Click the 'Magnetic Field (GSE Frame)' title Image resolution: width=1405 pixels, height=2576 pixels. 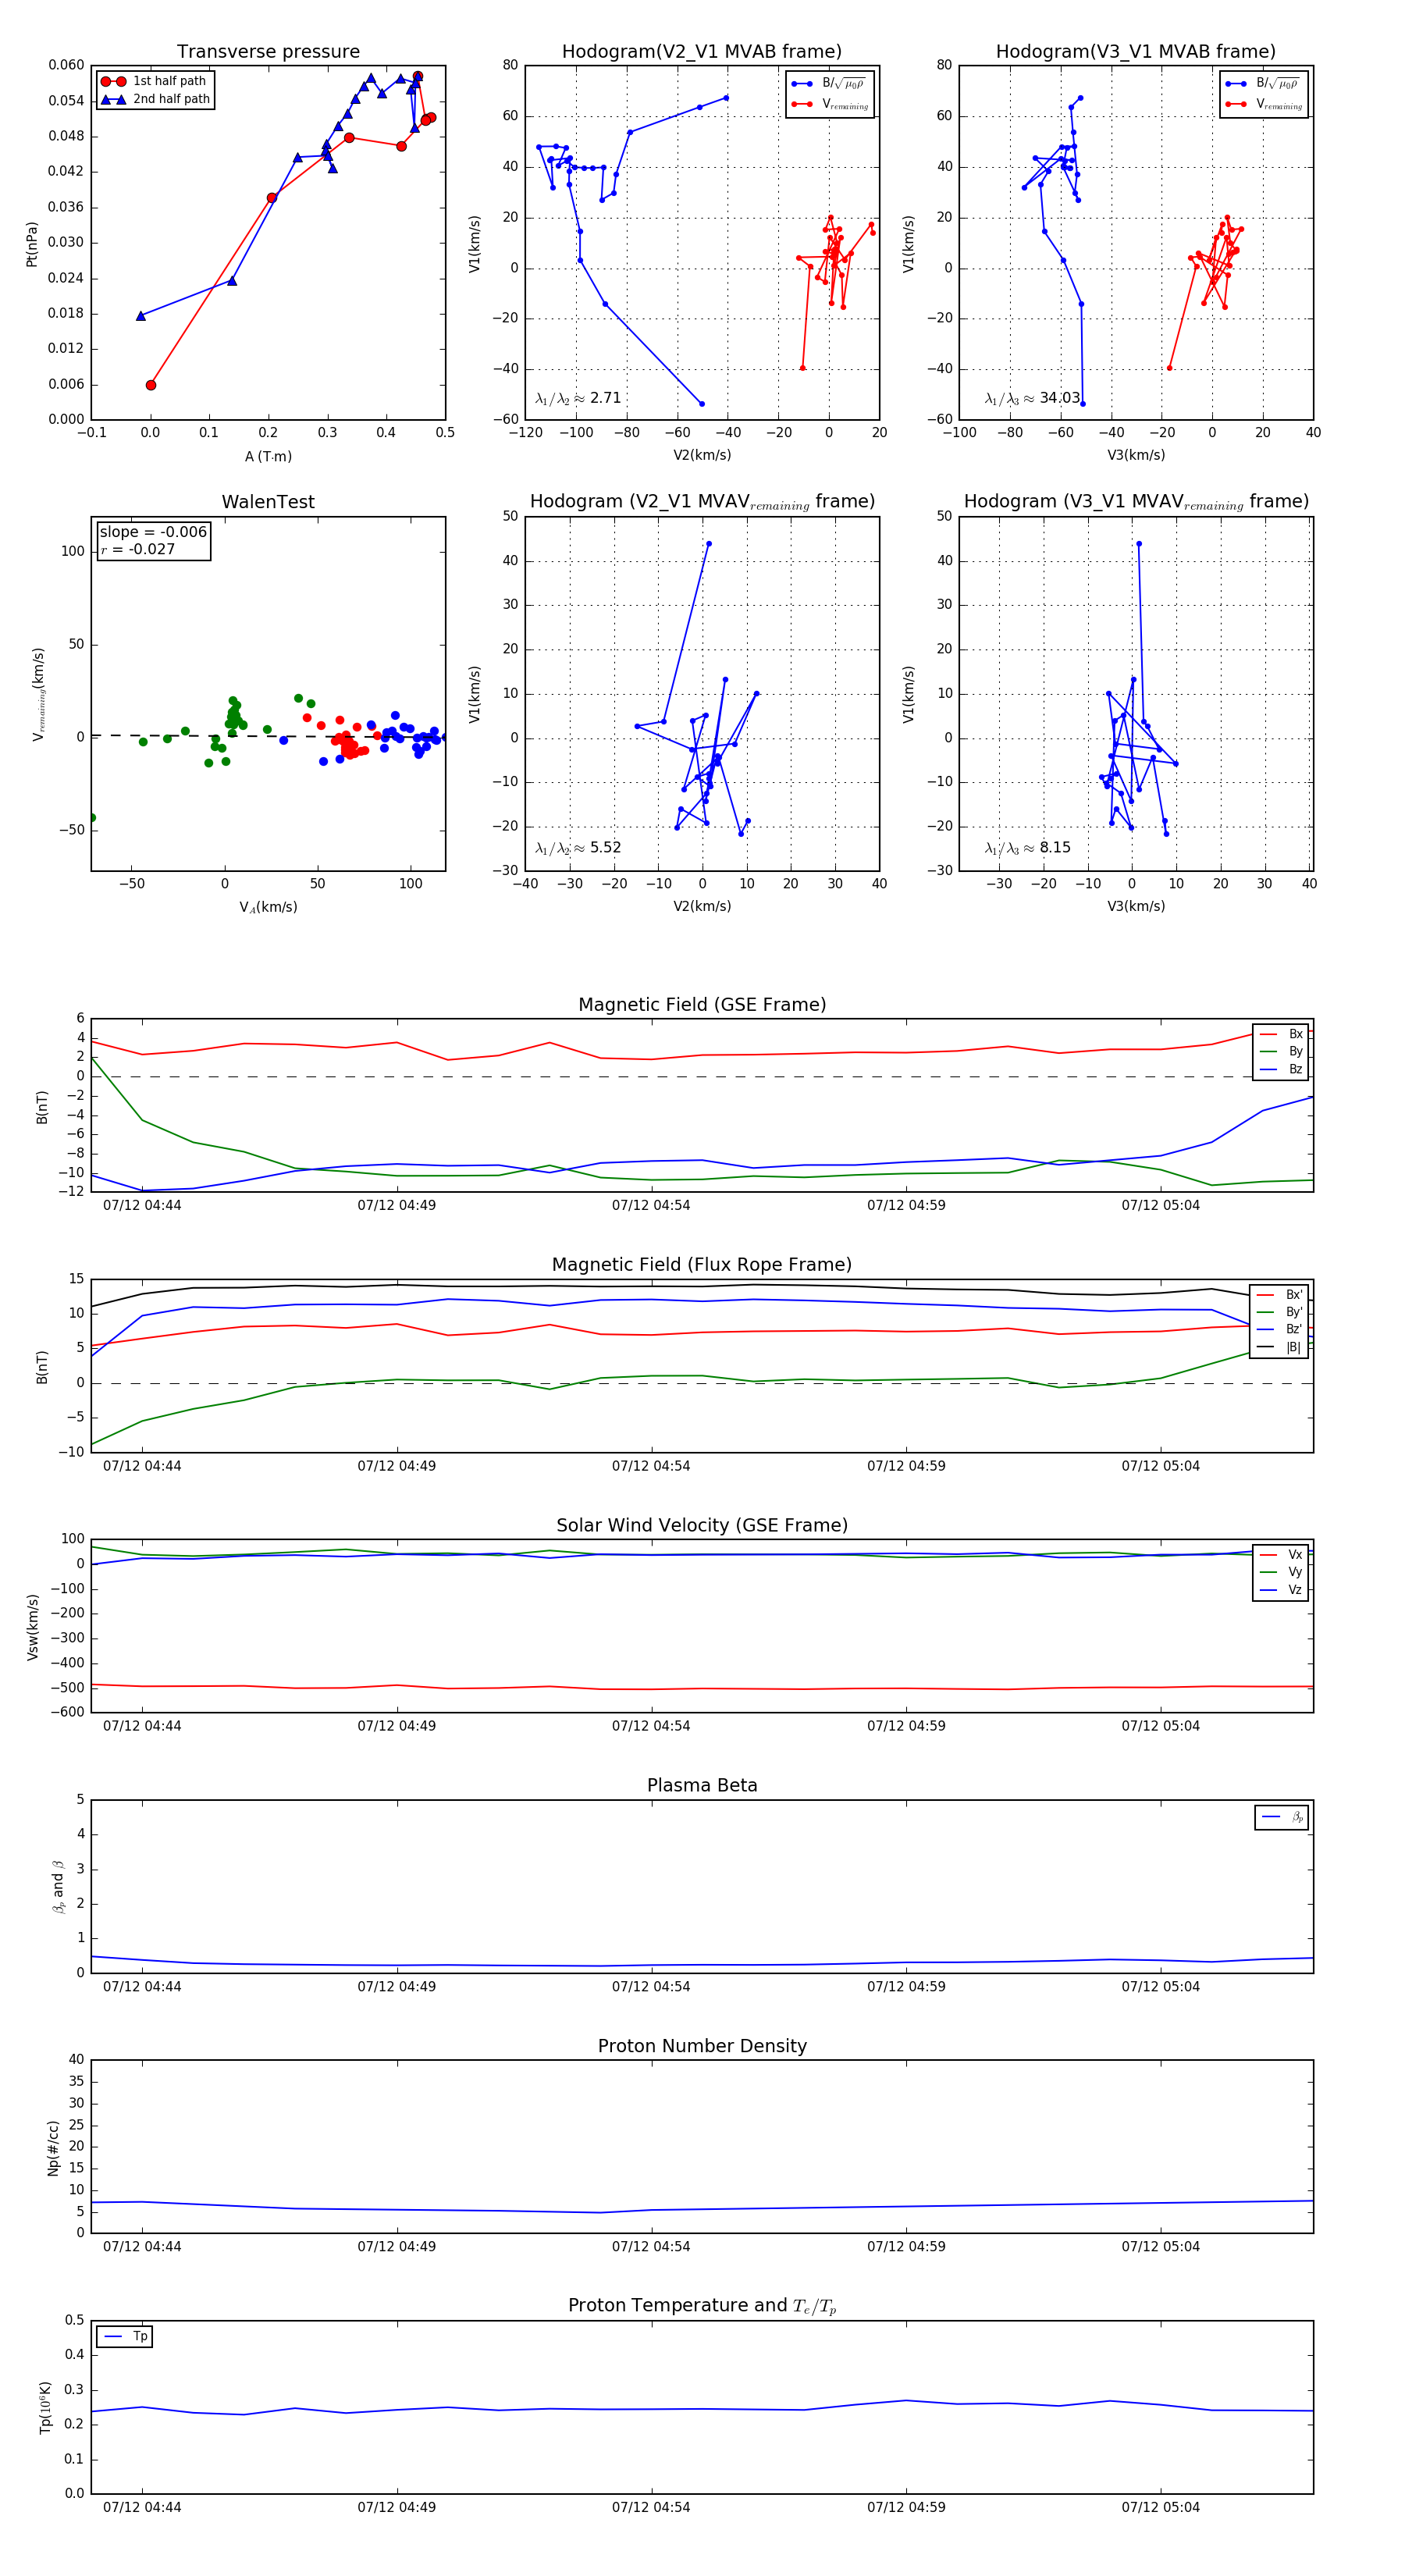pos(702,1005)
